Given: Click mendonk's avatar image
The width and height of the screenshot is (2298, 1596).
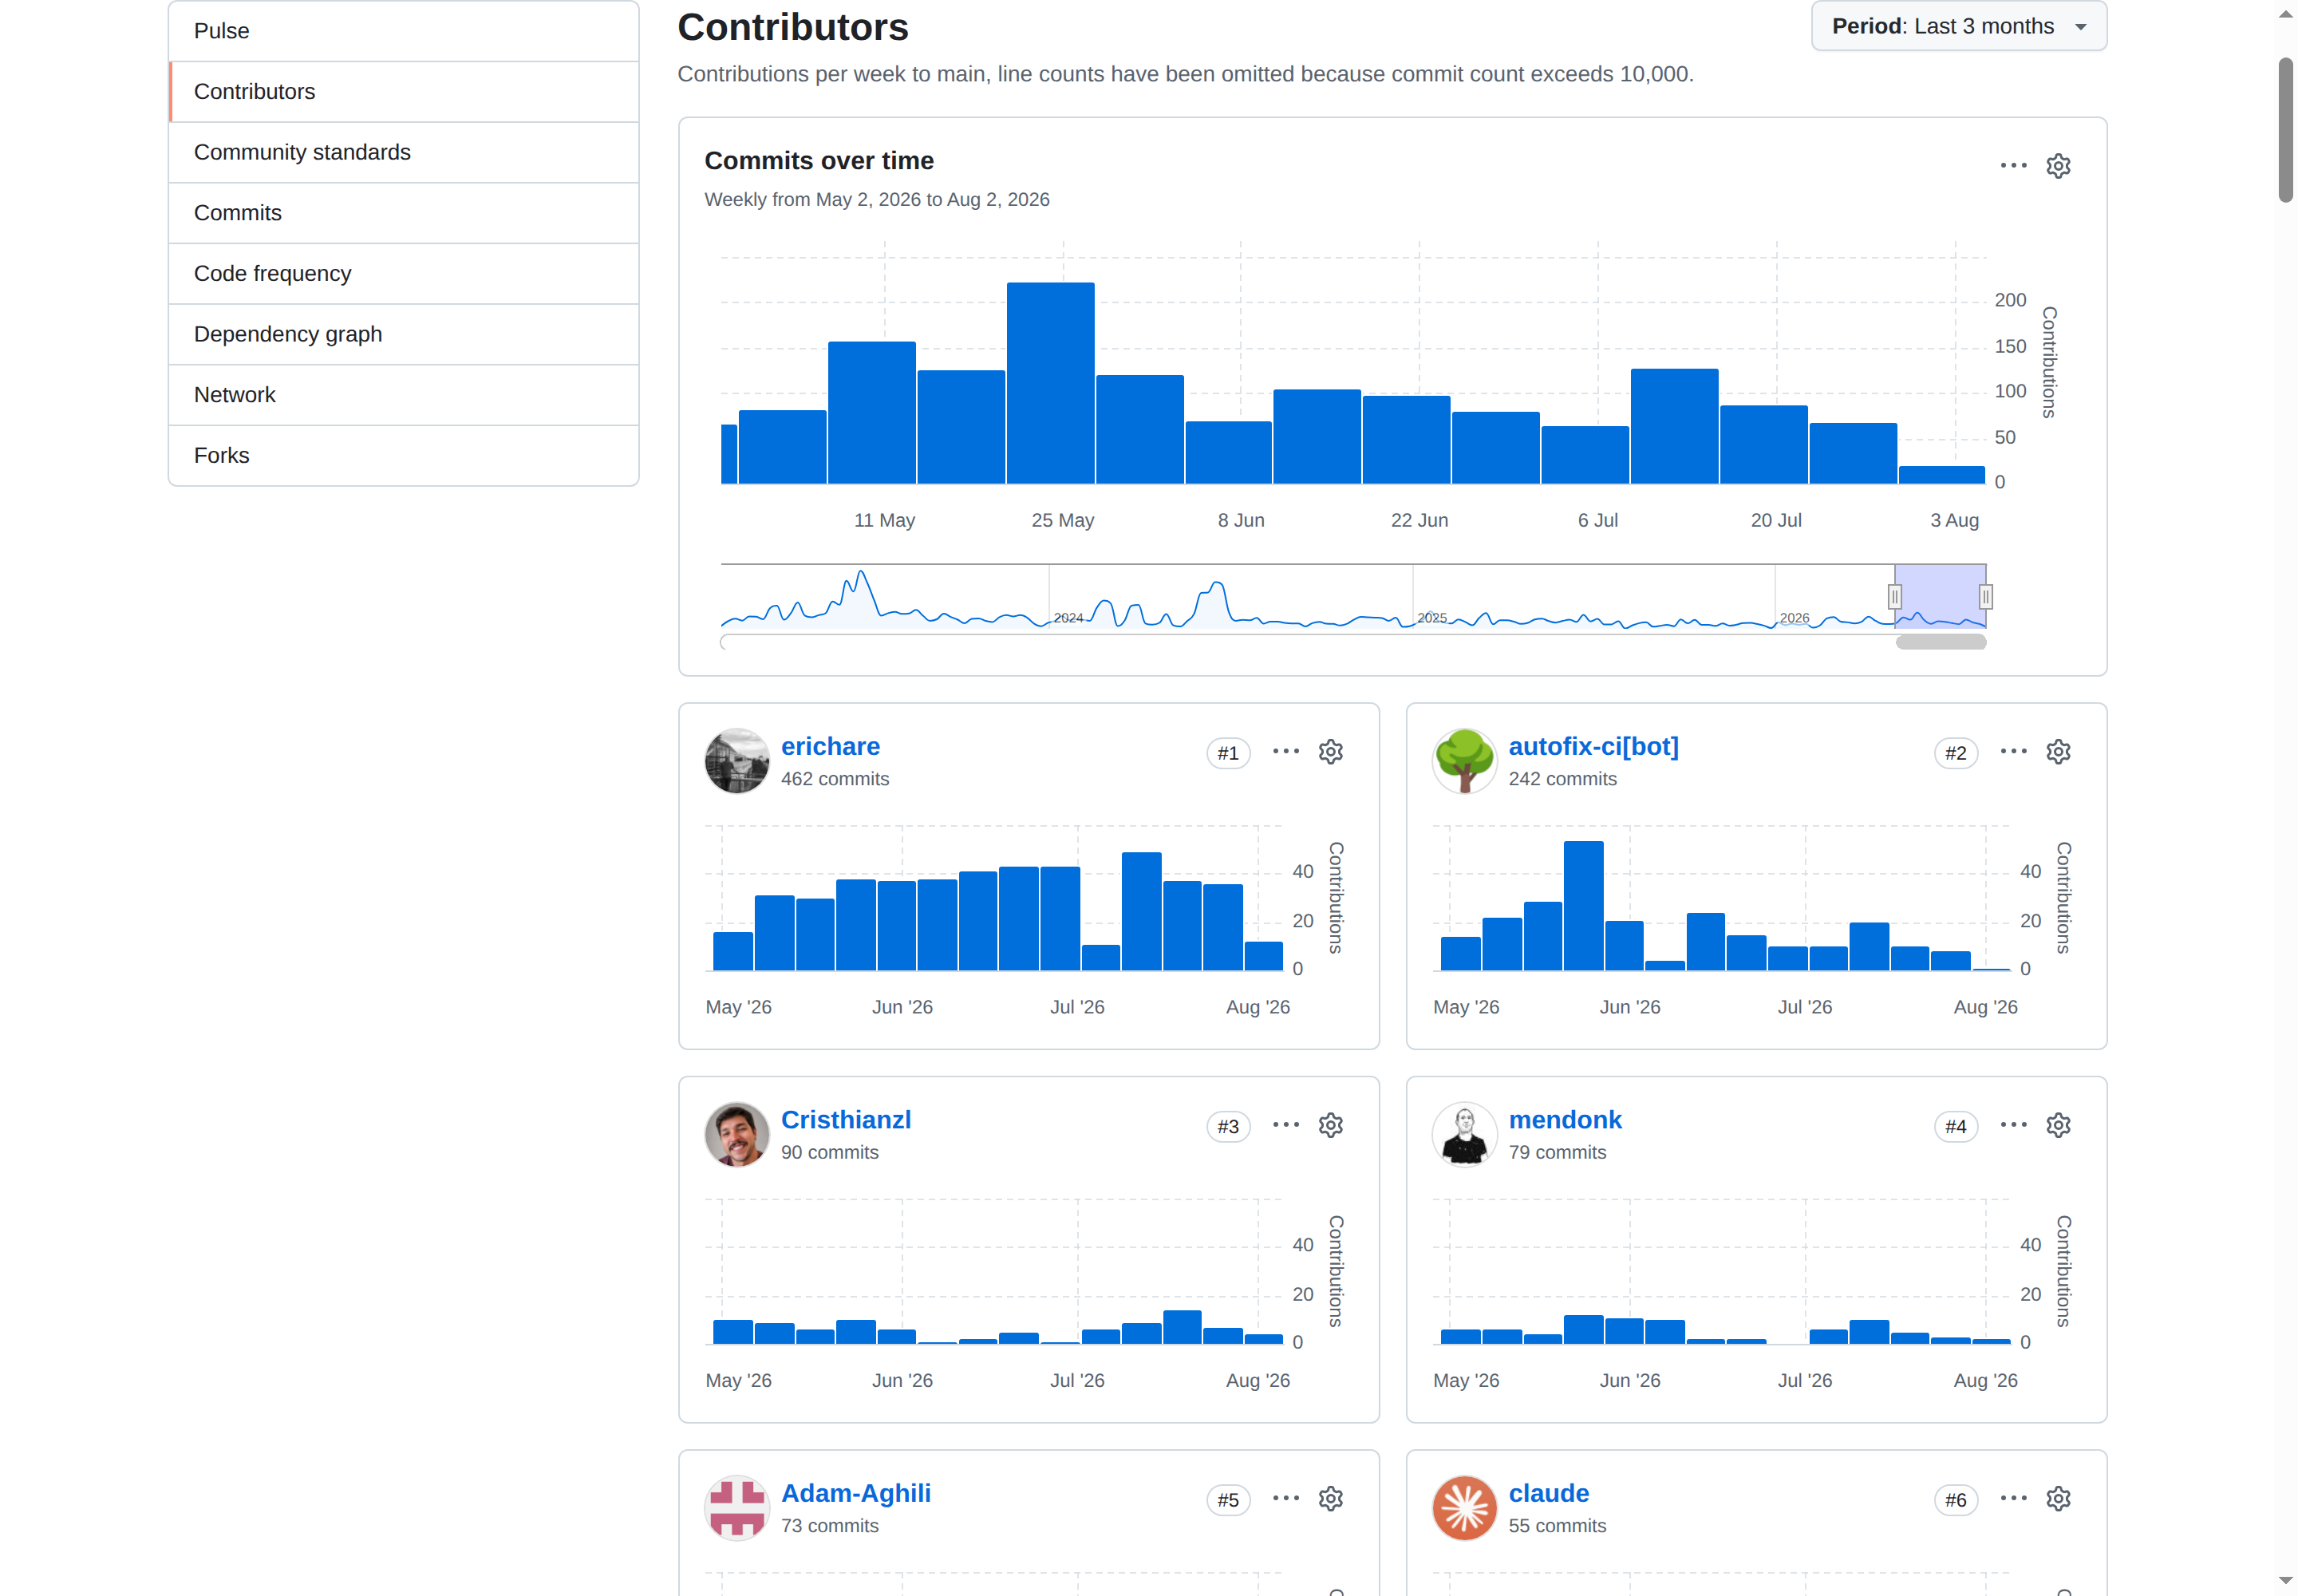Looking at the screenshot, I should 1465,1135.
